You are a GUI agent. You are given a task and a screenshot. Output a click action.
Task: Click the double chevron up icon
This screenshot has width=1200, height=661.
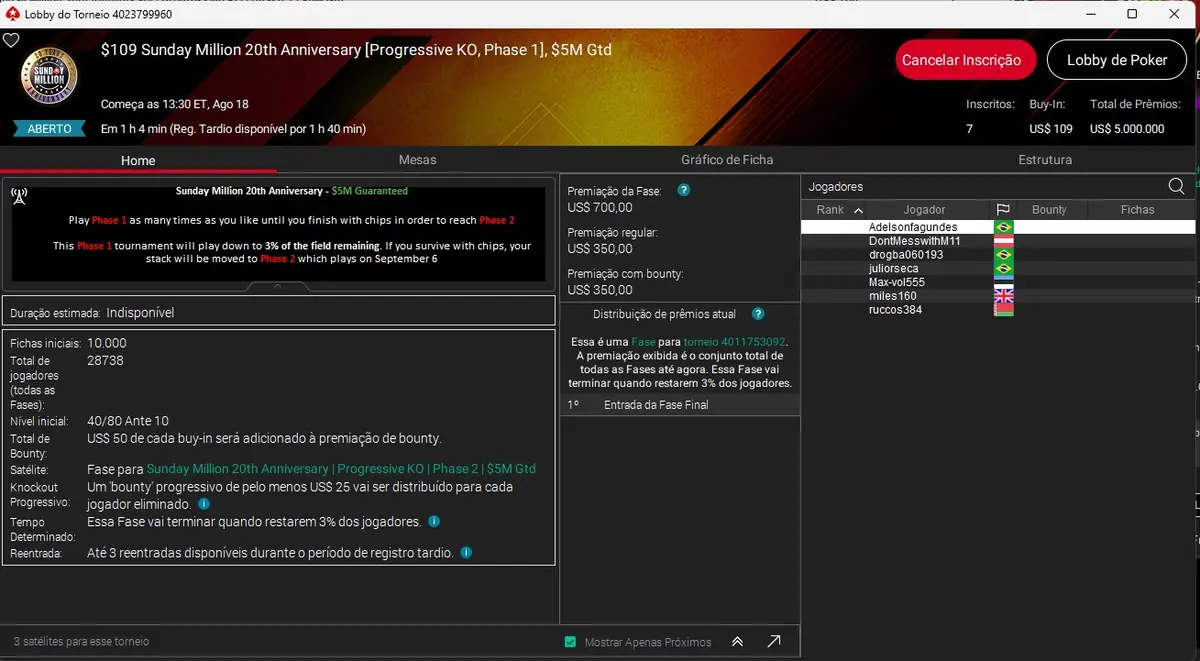point(738,642)
